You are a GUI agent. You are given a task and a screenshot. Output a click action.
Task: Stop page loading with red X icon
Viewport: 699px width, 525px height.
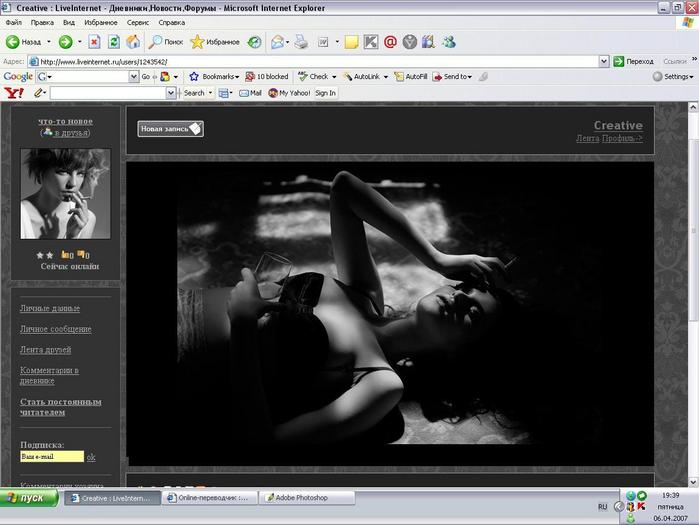tap(94, 42)
